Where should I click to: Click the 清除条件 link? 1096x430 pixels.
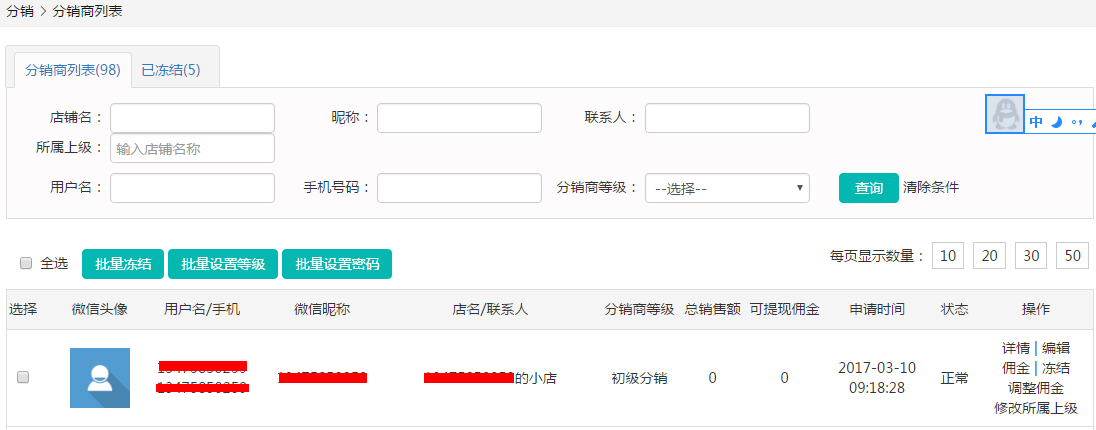click(930, 187)
